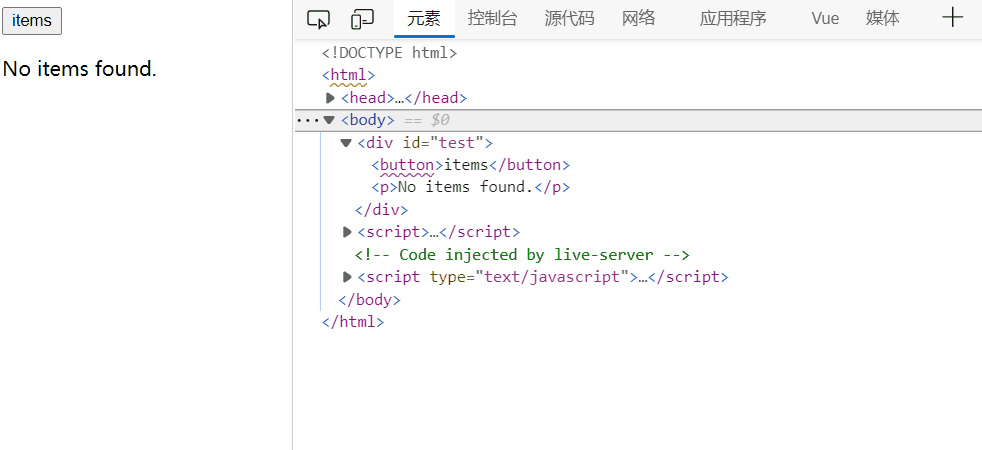Click the "No items found." page text
Image resolution: width=982 pixels, height=450 pixels.
pos(80,69)
